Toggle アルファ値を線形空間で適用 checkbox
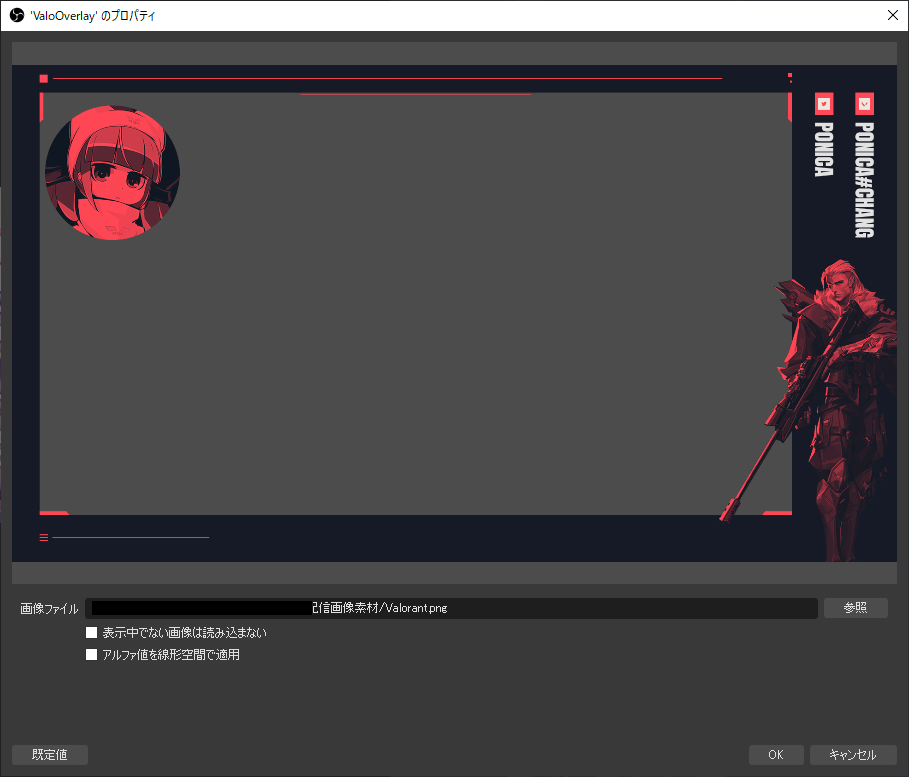909x777 pixels. 92,655
